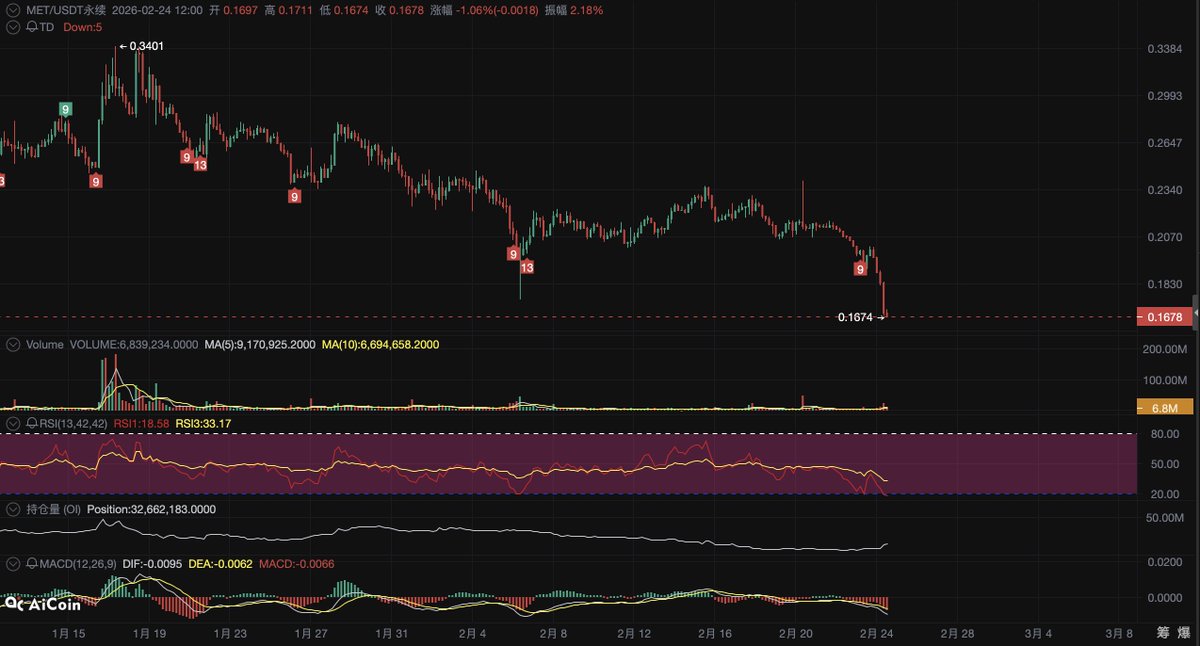The width and height of the screenshot is (1200, 646).
Task: Click the orange 6.8M volume tag
Action: point(1165,407)
